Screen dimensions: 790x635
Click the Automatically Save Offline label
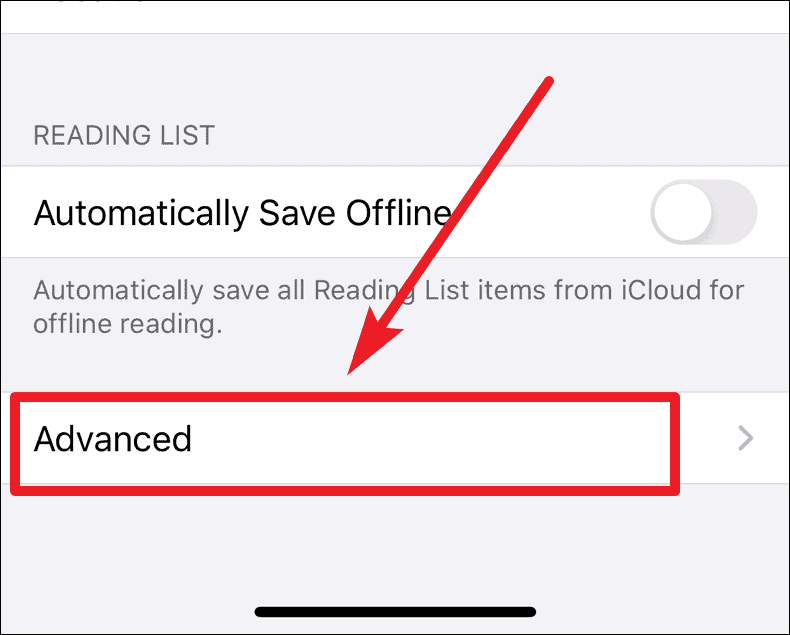pyautogui.click(x=242, y=213)
